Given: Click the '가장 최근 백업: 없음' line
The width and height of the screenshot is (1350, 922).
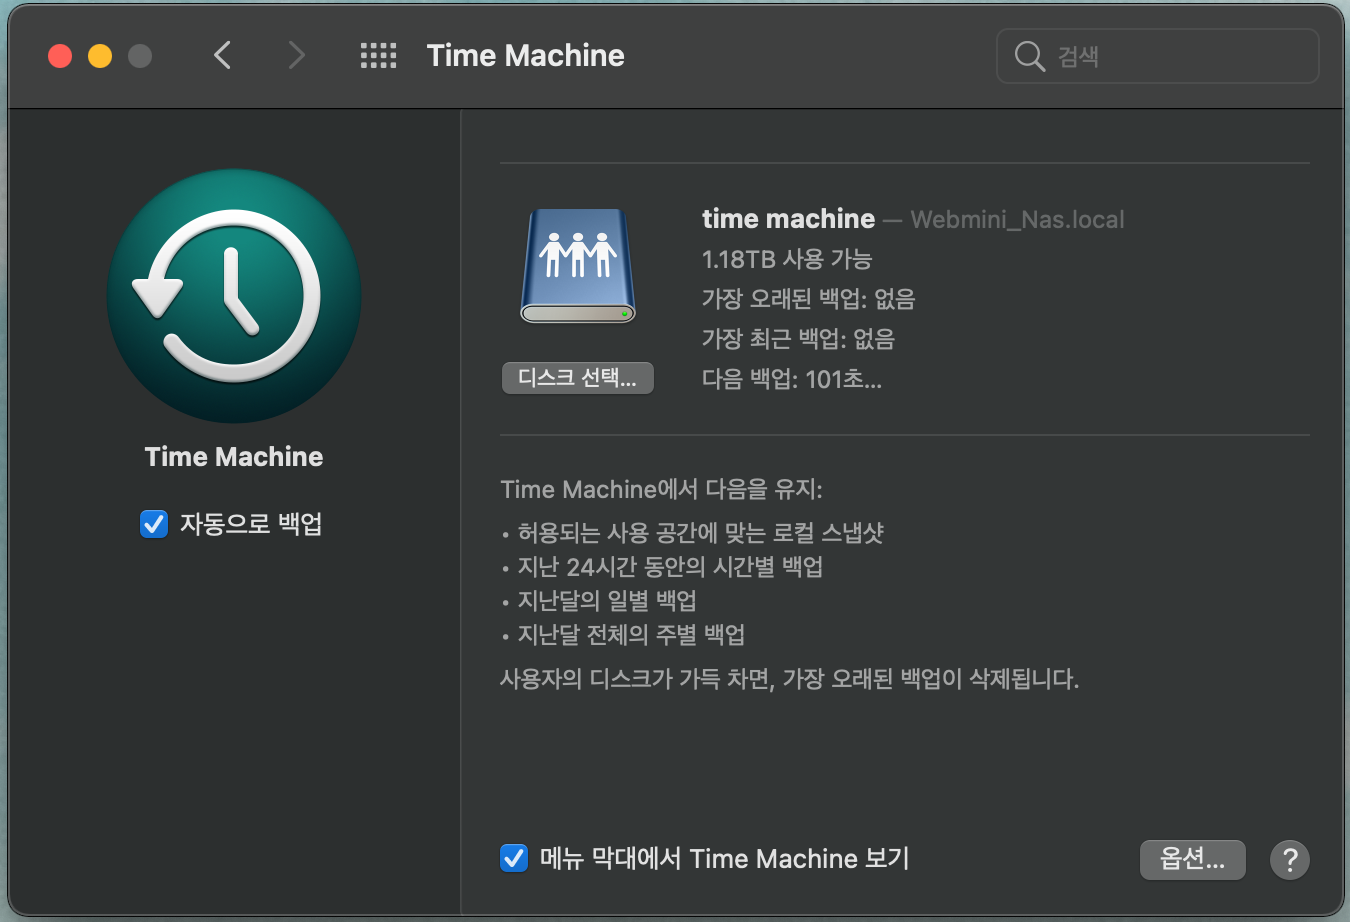Looking at the screenshot, I should click(798, 339).
